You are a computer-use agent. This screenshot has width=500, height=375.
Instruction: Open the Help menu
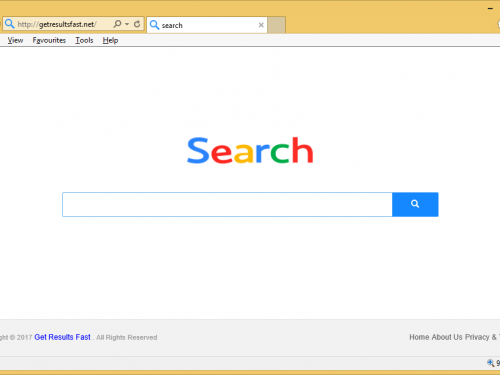[x=110, y=40]
